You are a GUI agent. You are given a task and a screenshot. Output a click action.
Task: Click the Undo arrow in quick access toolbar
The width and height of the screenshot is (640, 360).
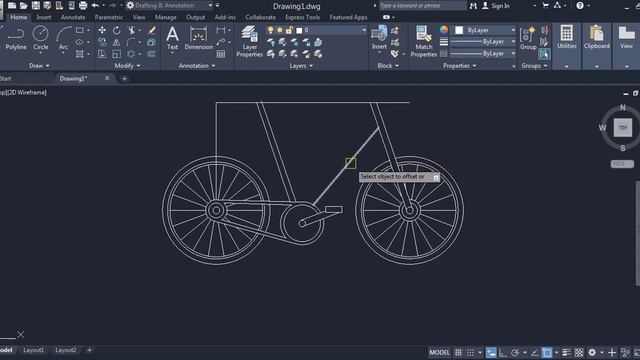pyautogui.click(x=95, y=6)
